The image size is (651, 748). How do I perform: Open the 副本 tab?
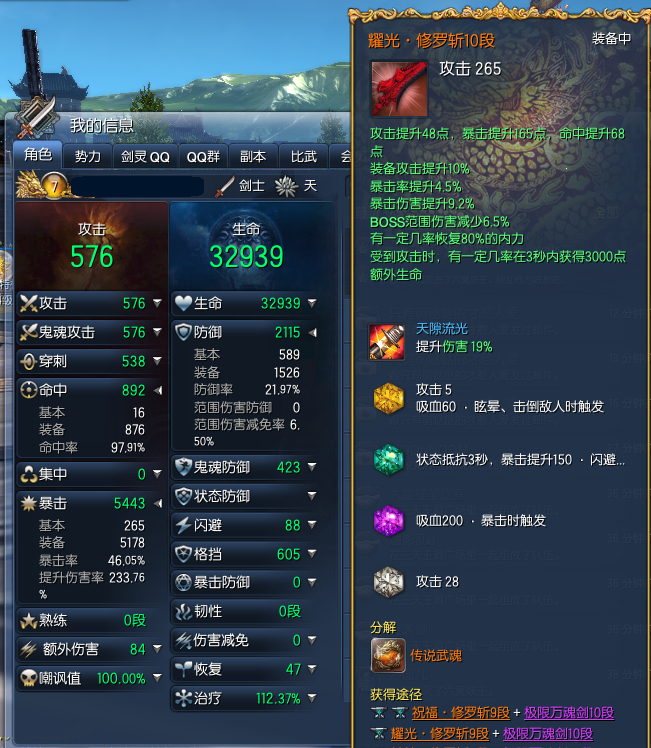[x=253, y=156]
